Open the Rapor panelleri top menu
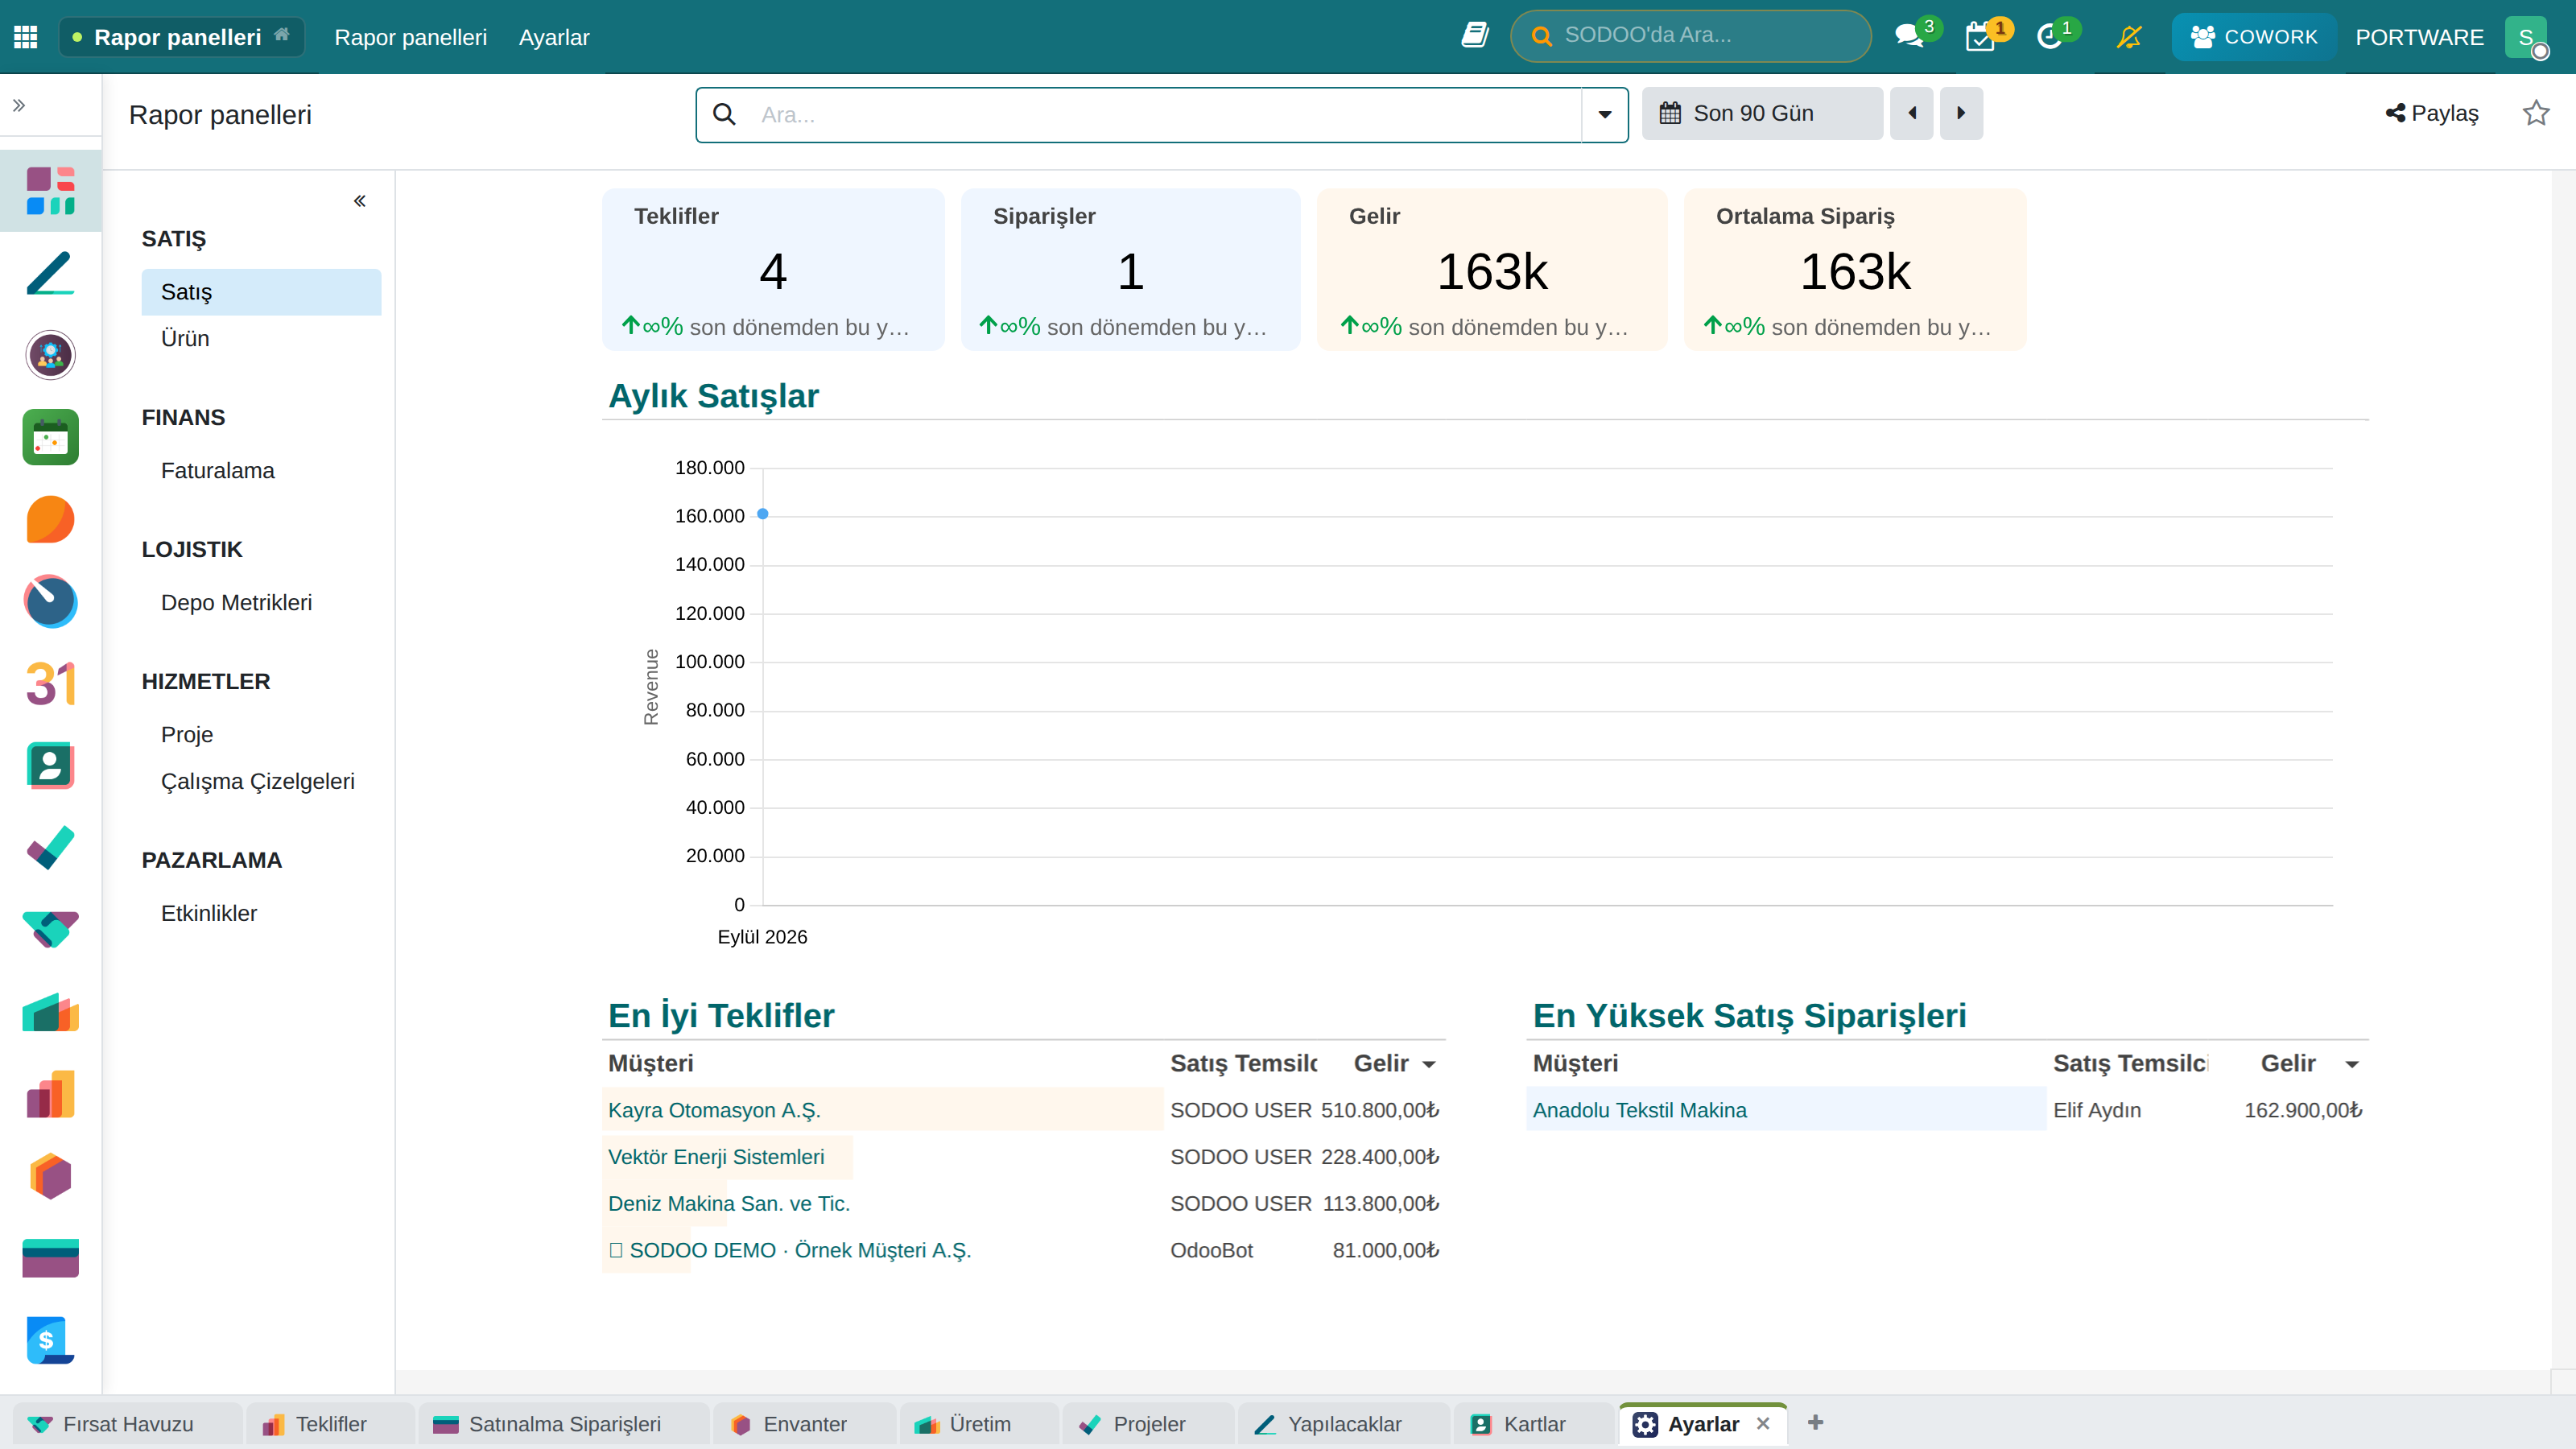 pos(410,37)
